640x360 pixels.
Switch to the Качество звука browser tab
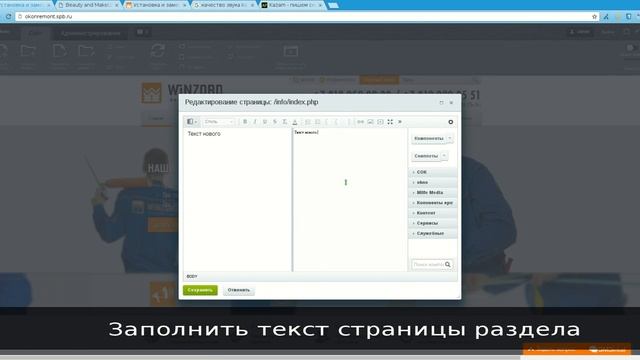coord(224,5)
